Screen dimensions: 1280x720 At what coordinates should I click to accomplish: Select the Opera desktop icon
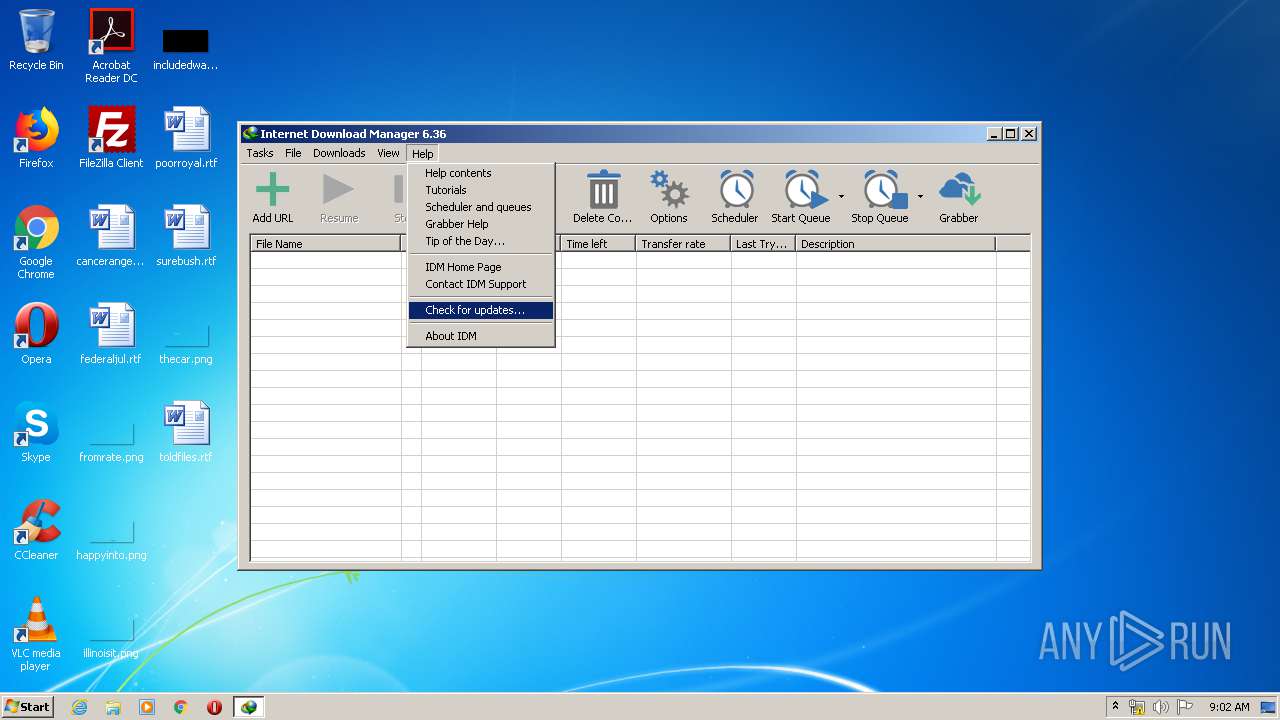pyautogui.click(x=36, y=334)
